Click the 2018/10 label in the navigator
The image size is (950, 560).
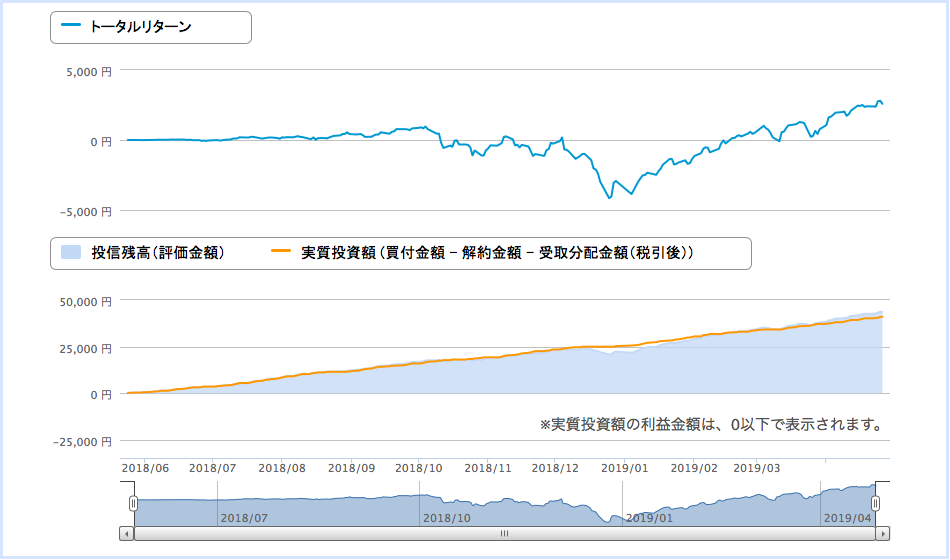click(x=447, y=518)
